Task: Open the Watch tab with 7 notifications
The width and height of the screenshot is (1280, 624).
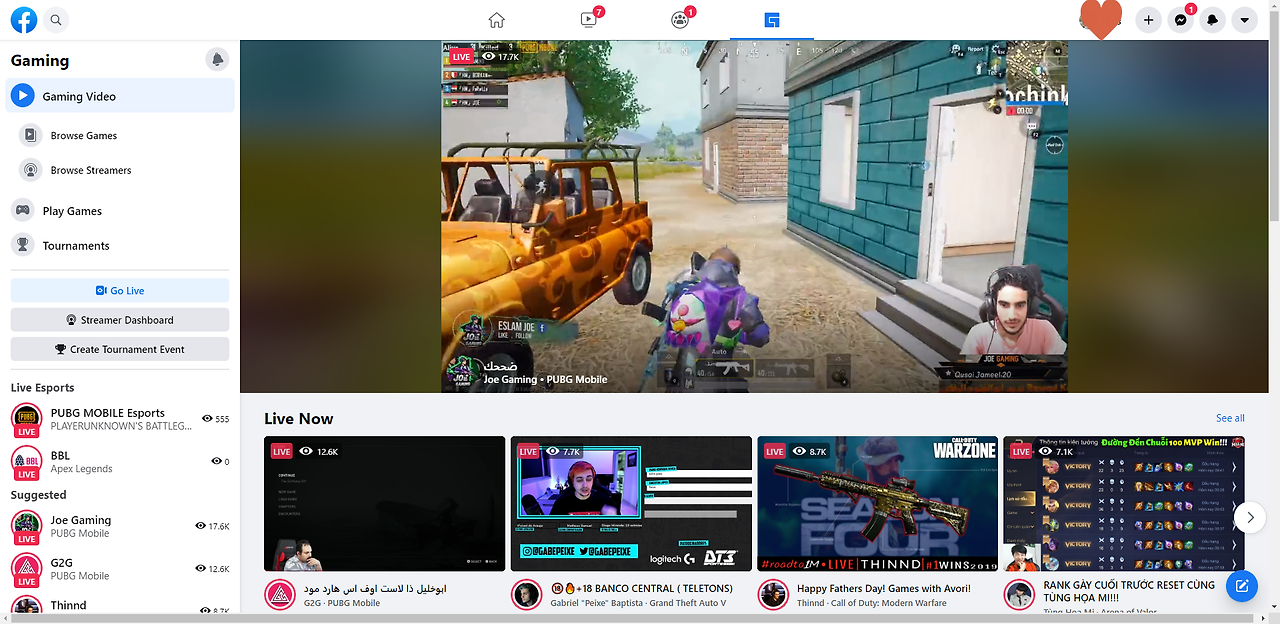Action: [588, 20]
